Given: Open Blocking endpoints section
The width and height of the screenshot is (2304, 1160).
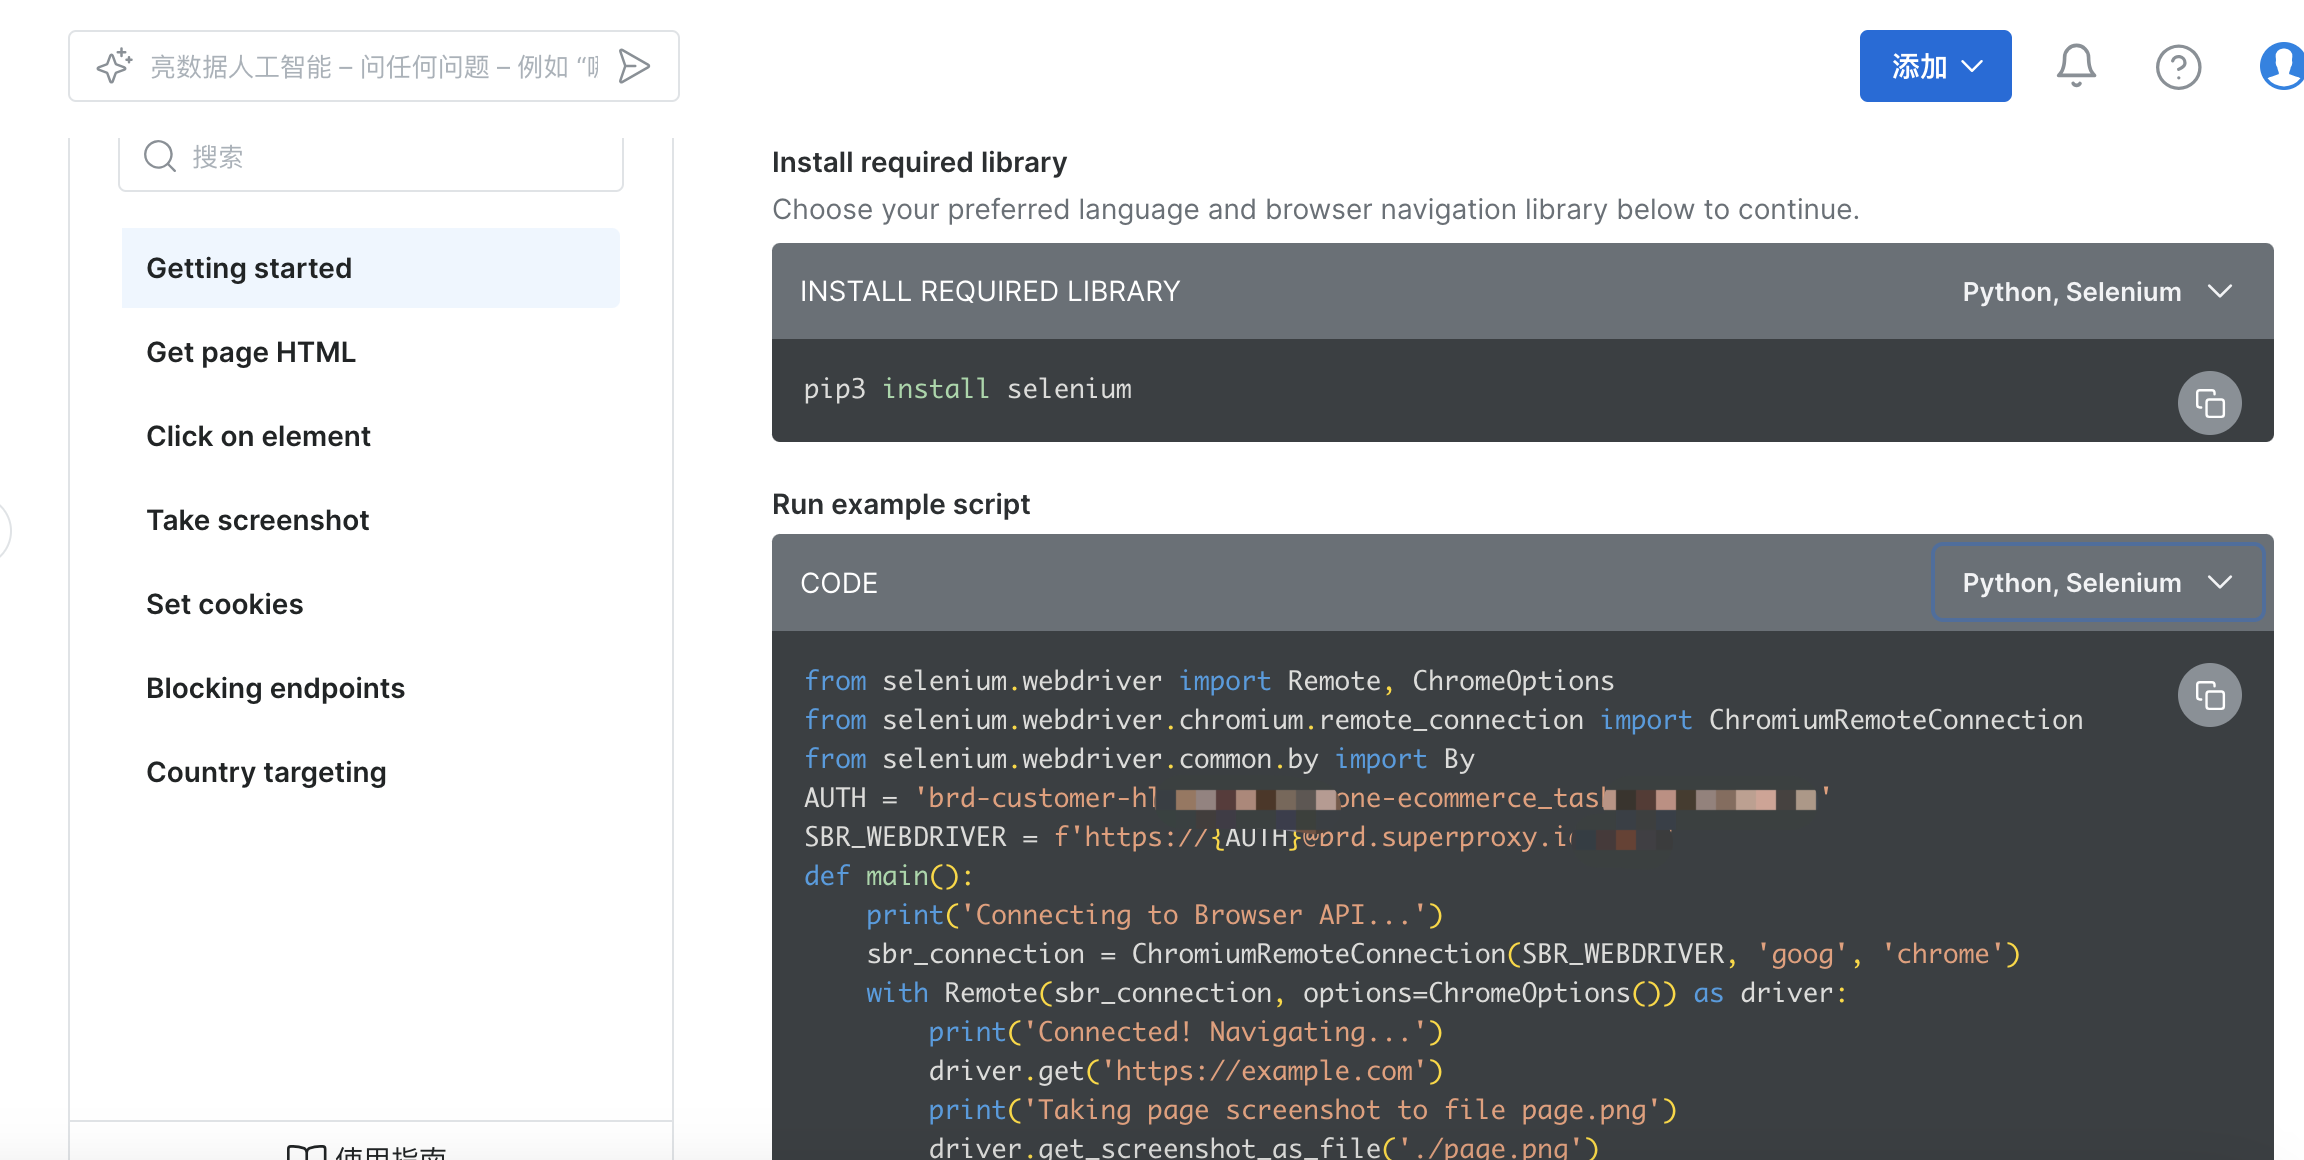Looking at the screenshot, I should point(275,688).
